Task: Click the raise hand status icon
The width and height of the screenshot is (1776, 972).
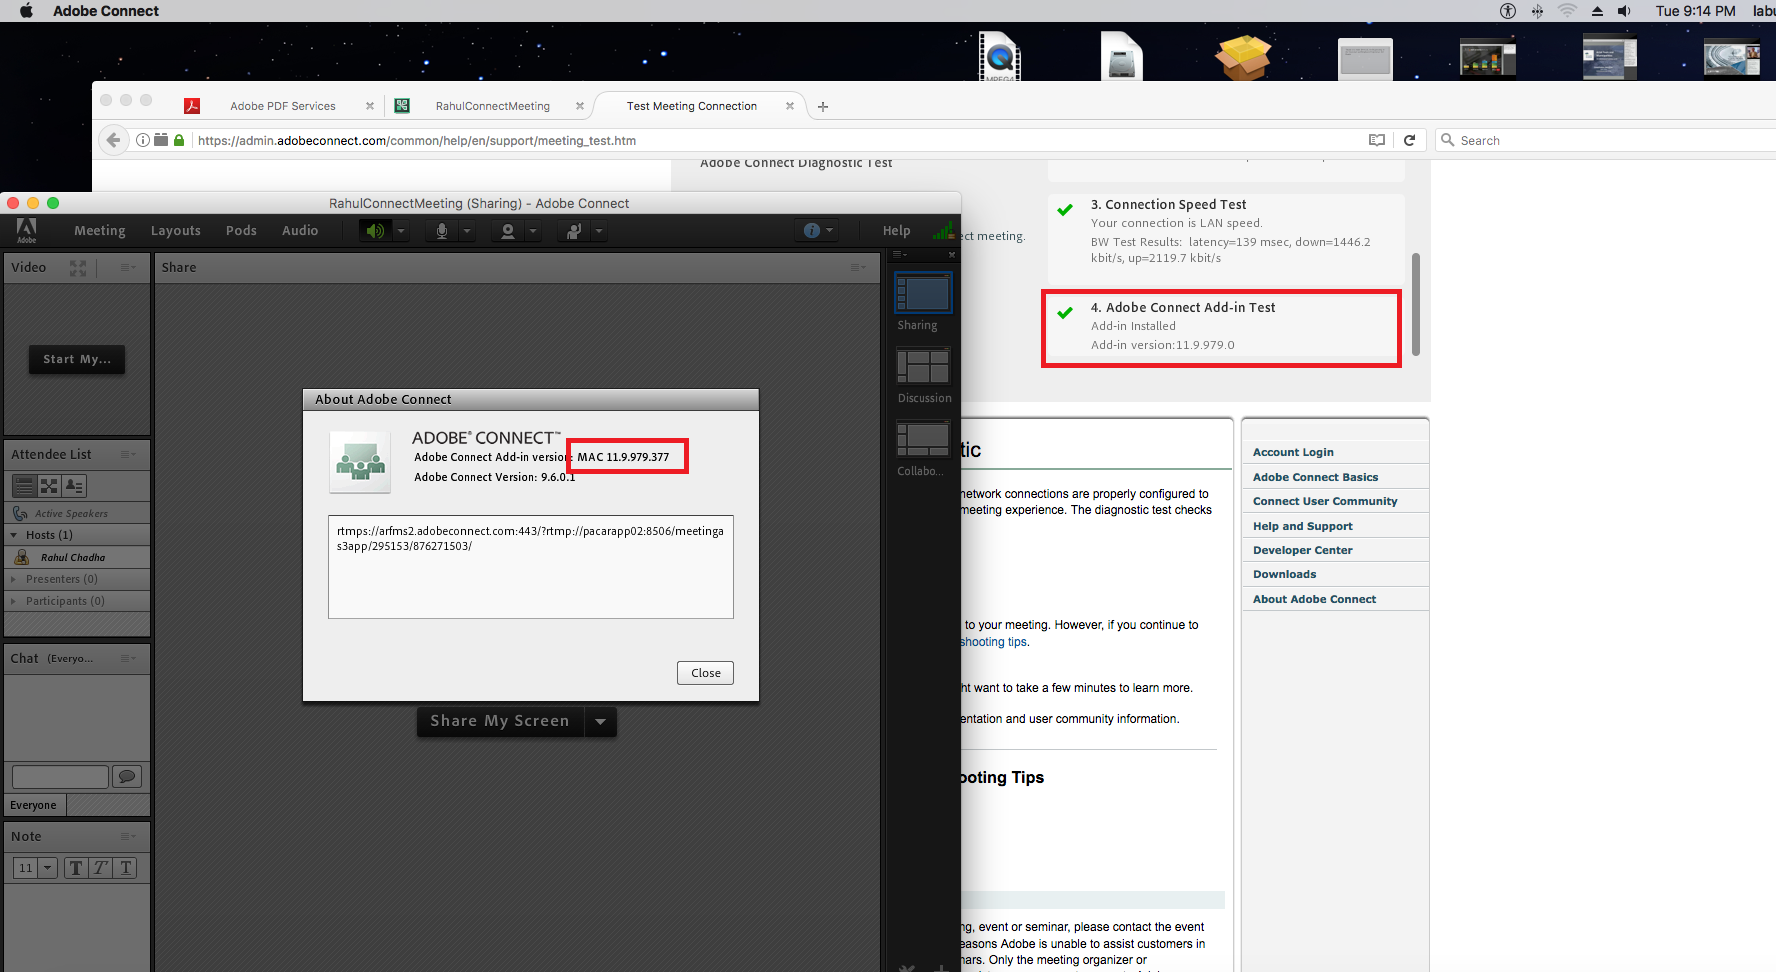Action: click(x=574, y=231)
